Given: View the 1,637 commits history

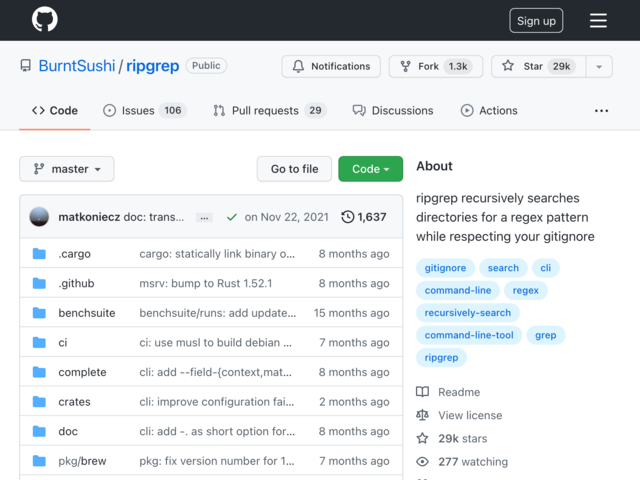Looking at the screenshot, I should [364, 217].
